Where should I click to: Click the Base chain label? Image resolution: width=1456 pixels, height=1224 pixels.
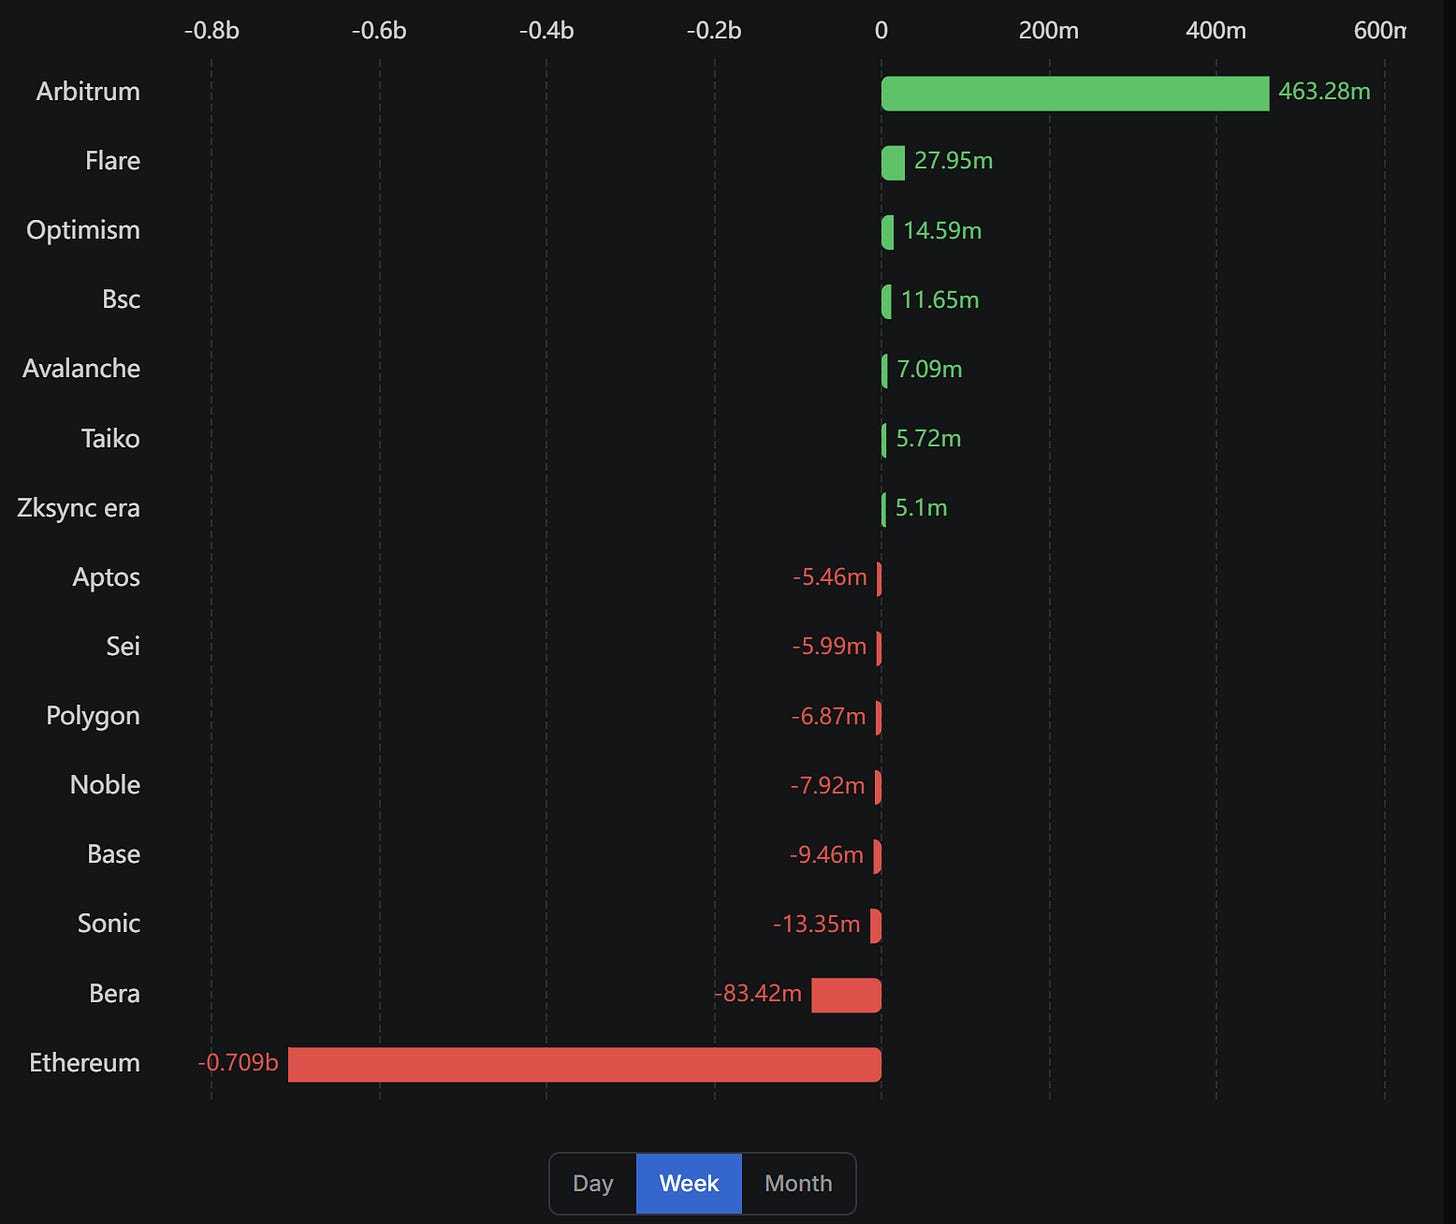coord(113,854)
